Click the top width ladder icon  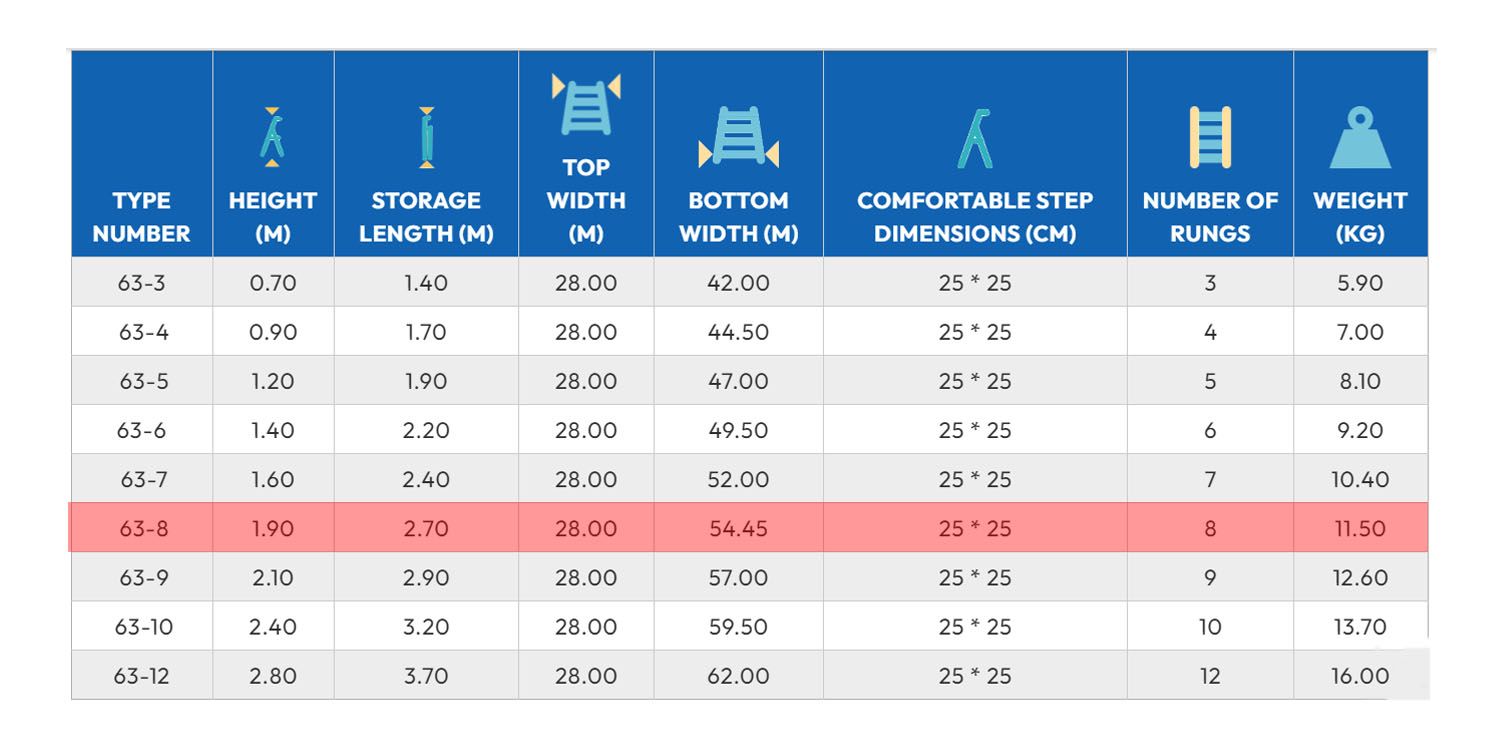(586, 104)
